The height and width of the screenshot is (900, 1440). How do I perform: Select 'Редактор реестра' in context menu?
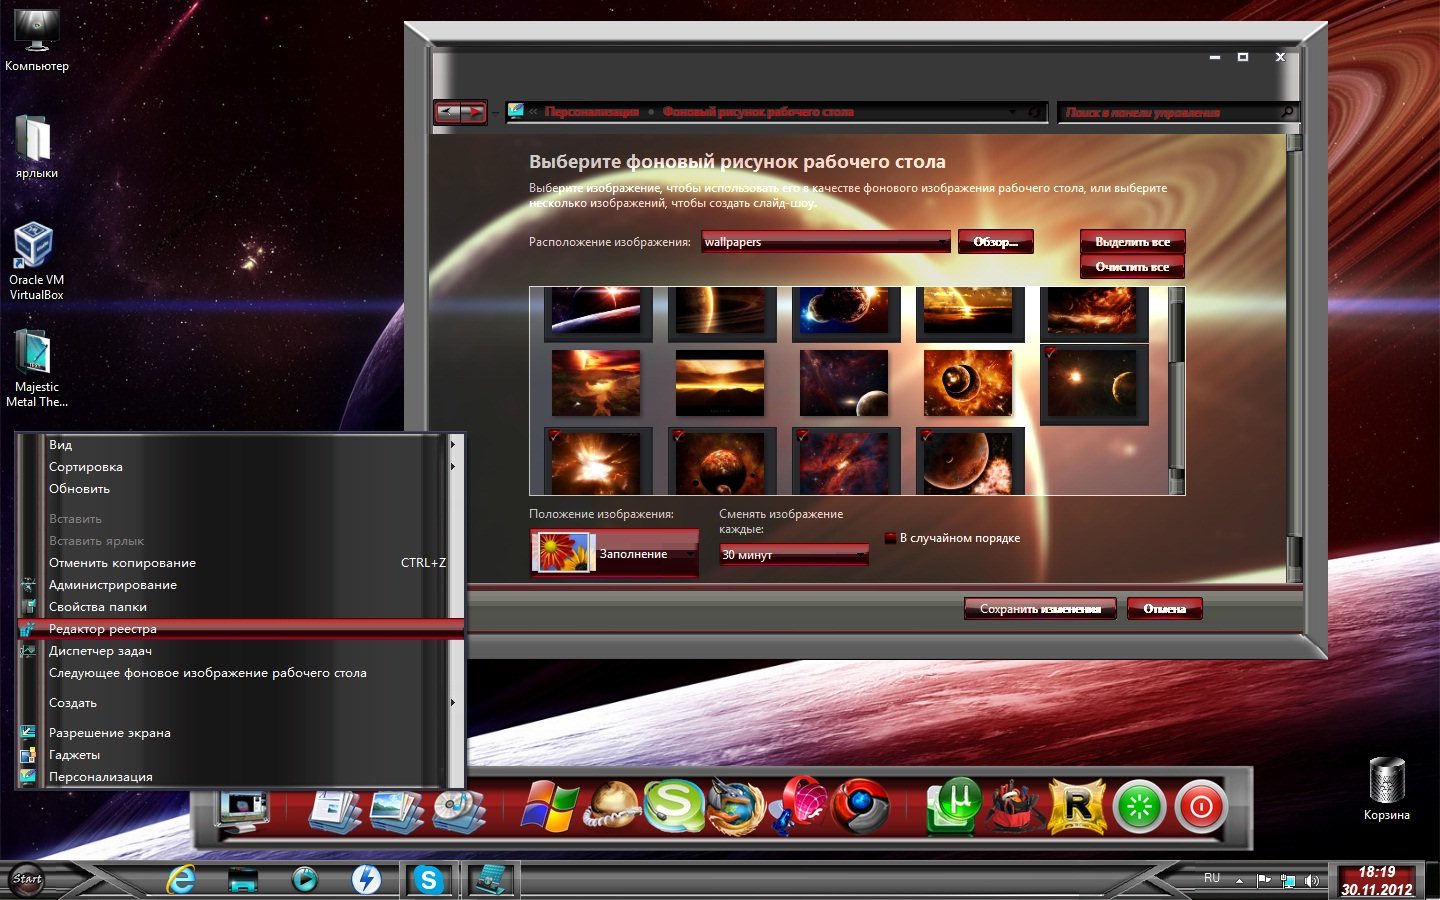point(103,629)
